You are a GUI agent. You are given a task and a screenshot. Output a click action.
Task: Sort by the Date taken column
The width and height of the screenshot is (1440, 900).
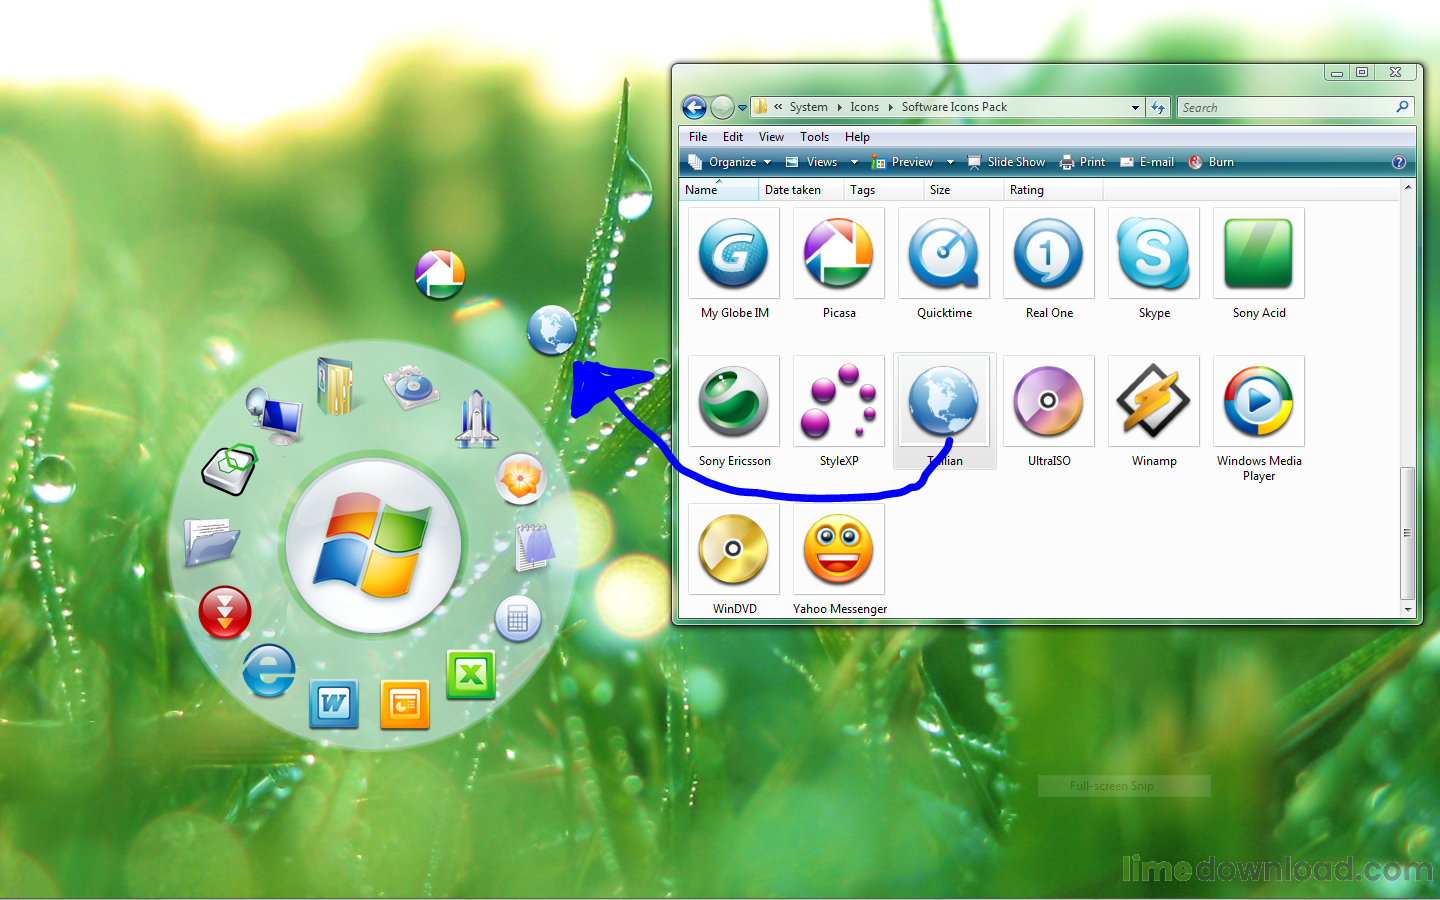pyautogui.click(x=801, y=190)
